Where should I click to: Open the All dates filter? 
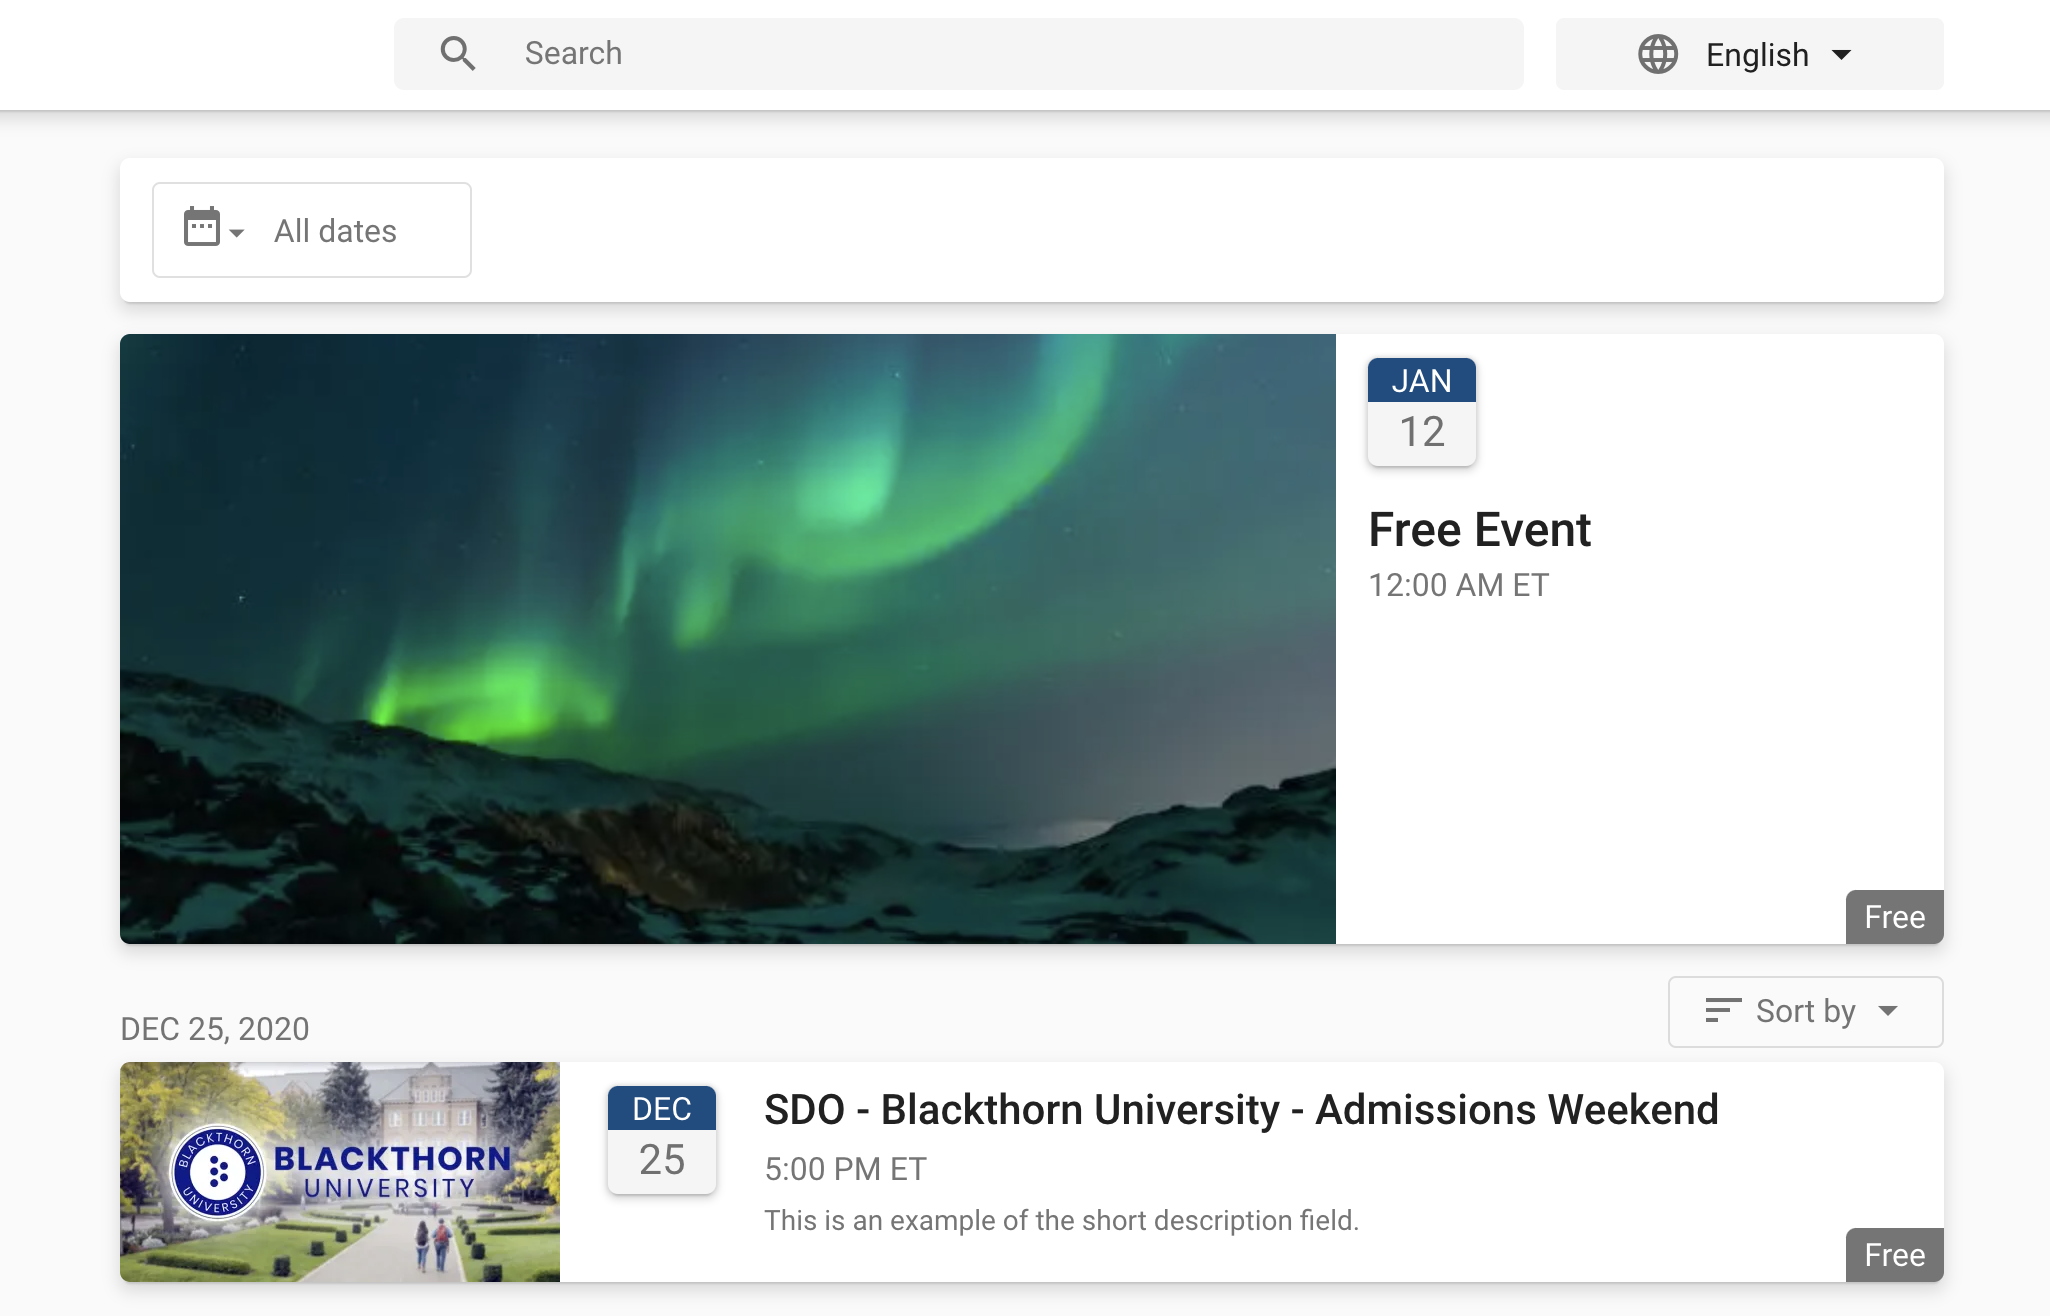coord(335,231)
